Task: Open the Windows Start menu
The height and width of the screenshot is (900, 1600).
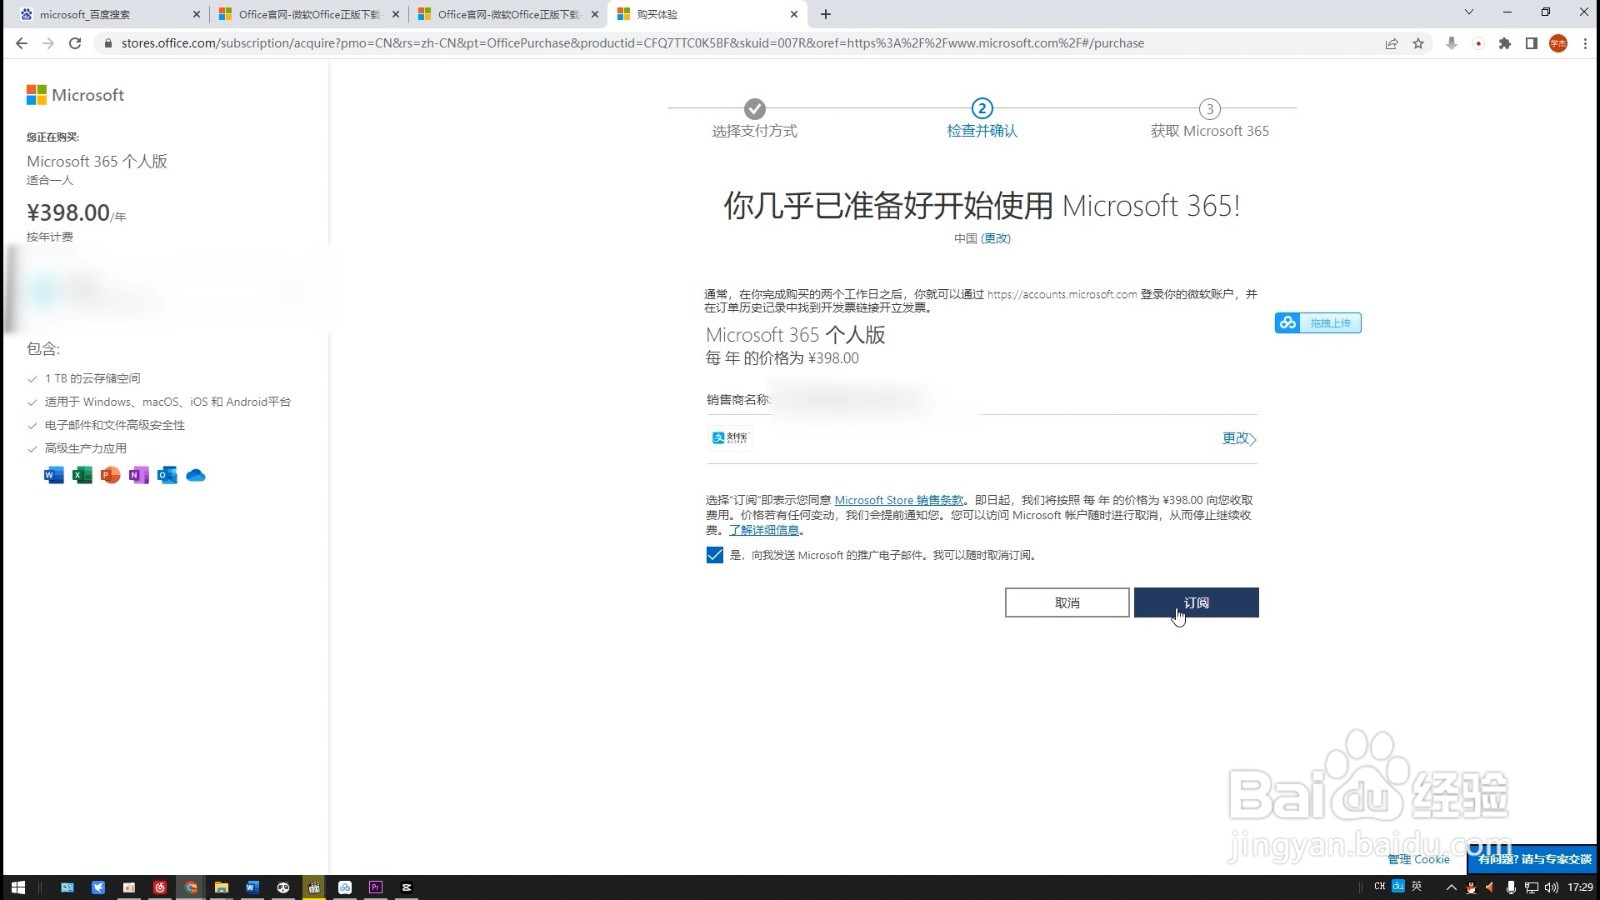Action: click(18, 887)
